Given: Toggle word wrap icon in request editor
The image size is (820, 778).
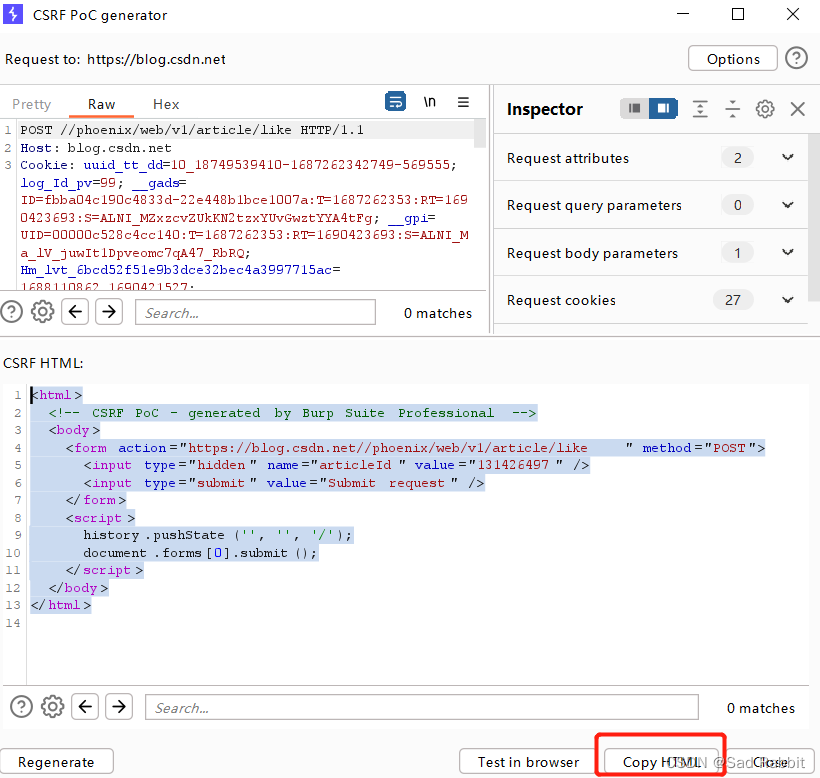Looking at the screenshot, I should [395, 101].
